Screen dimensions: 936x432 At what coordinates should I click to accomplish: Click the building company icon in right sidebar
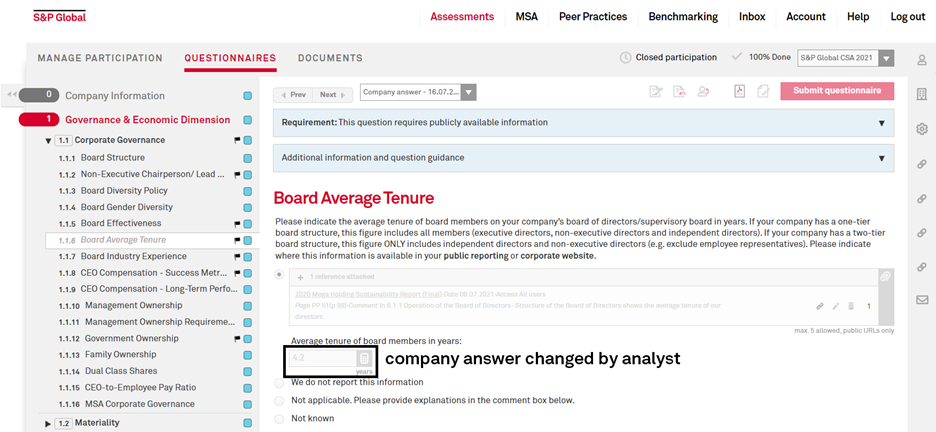coord(922,94)
